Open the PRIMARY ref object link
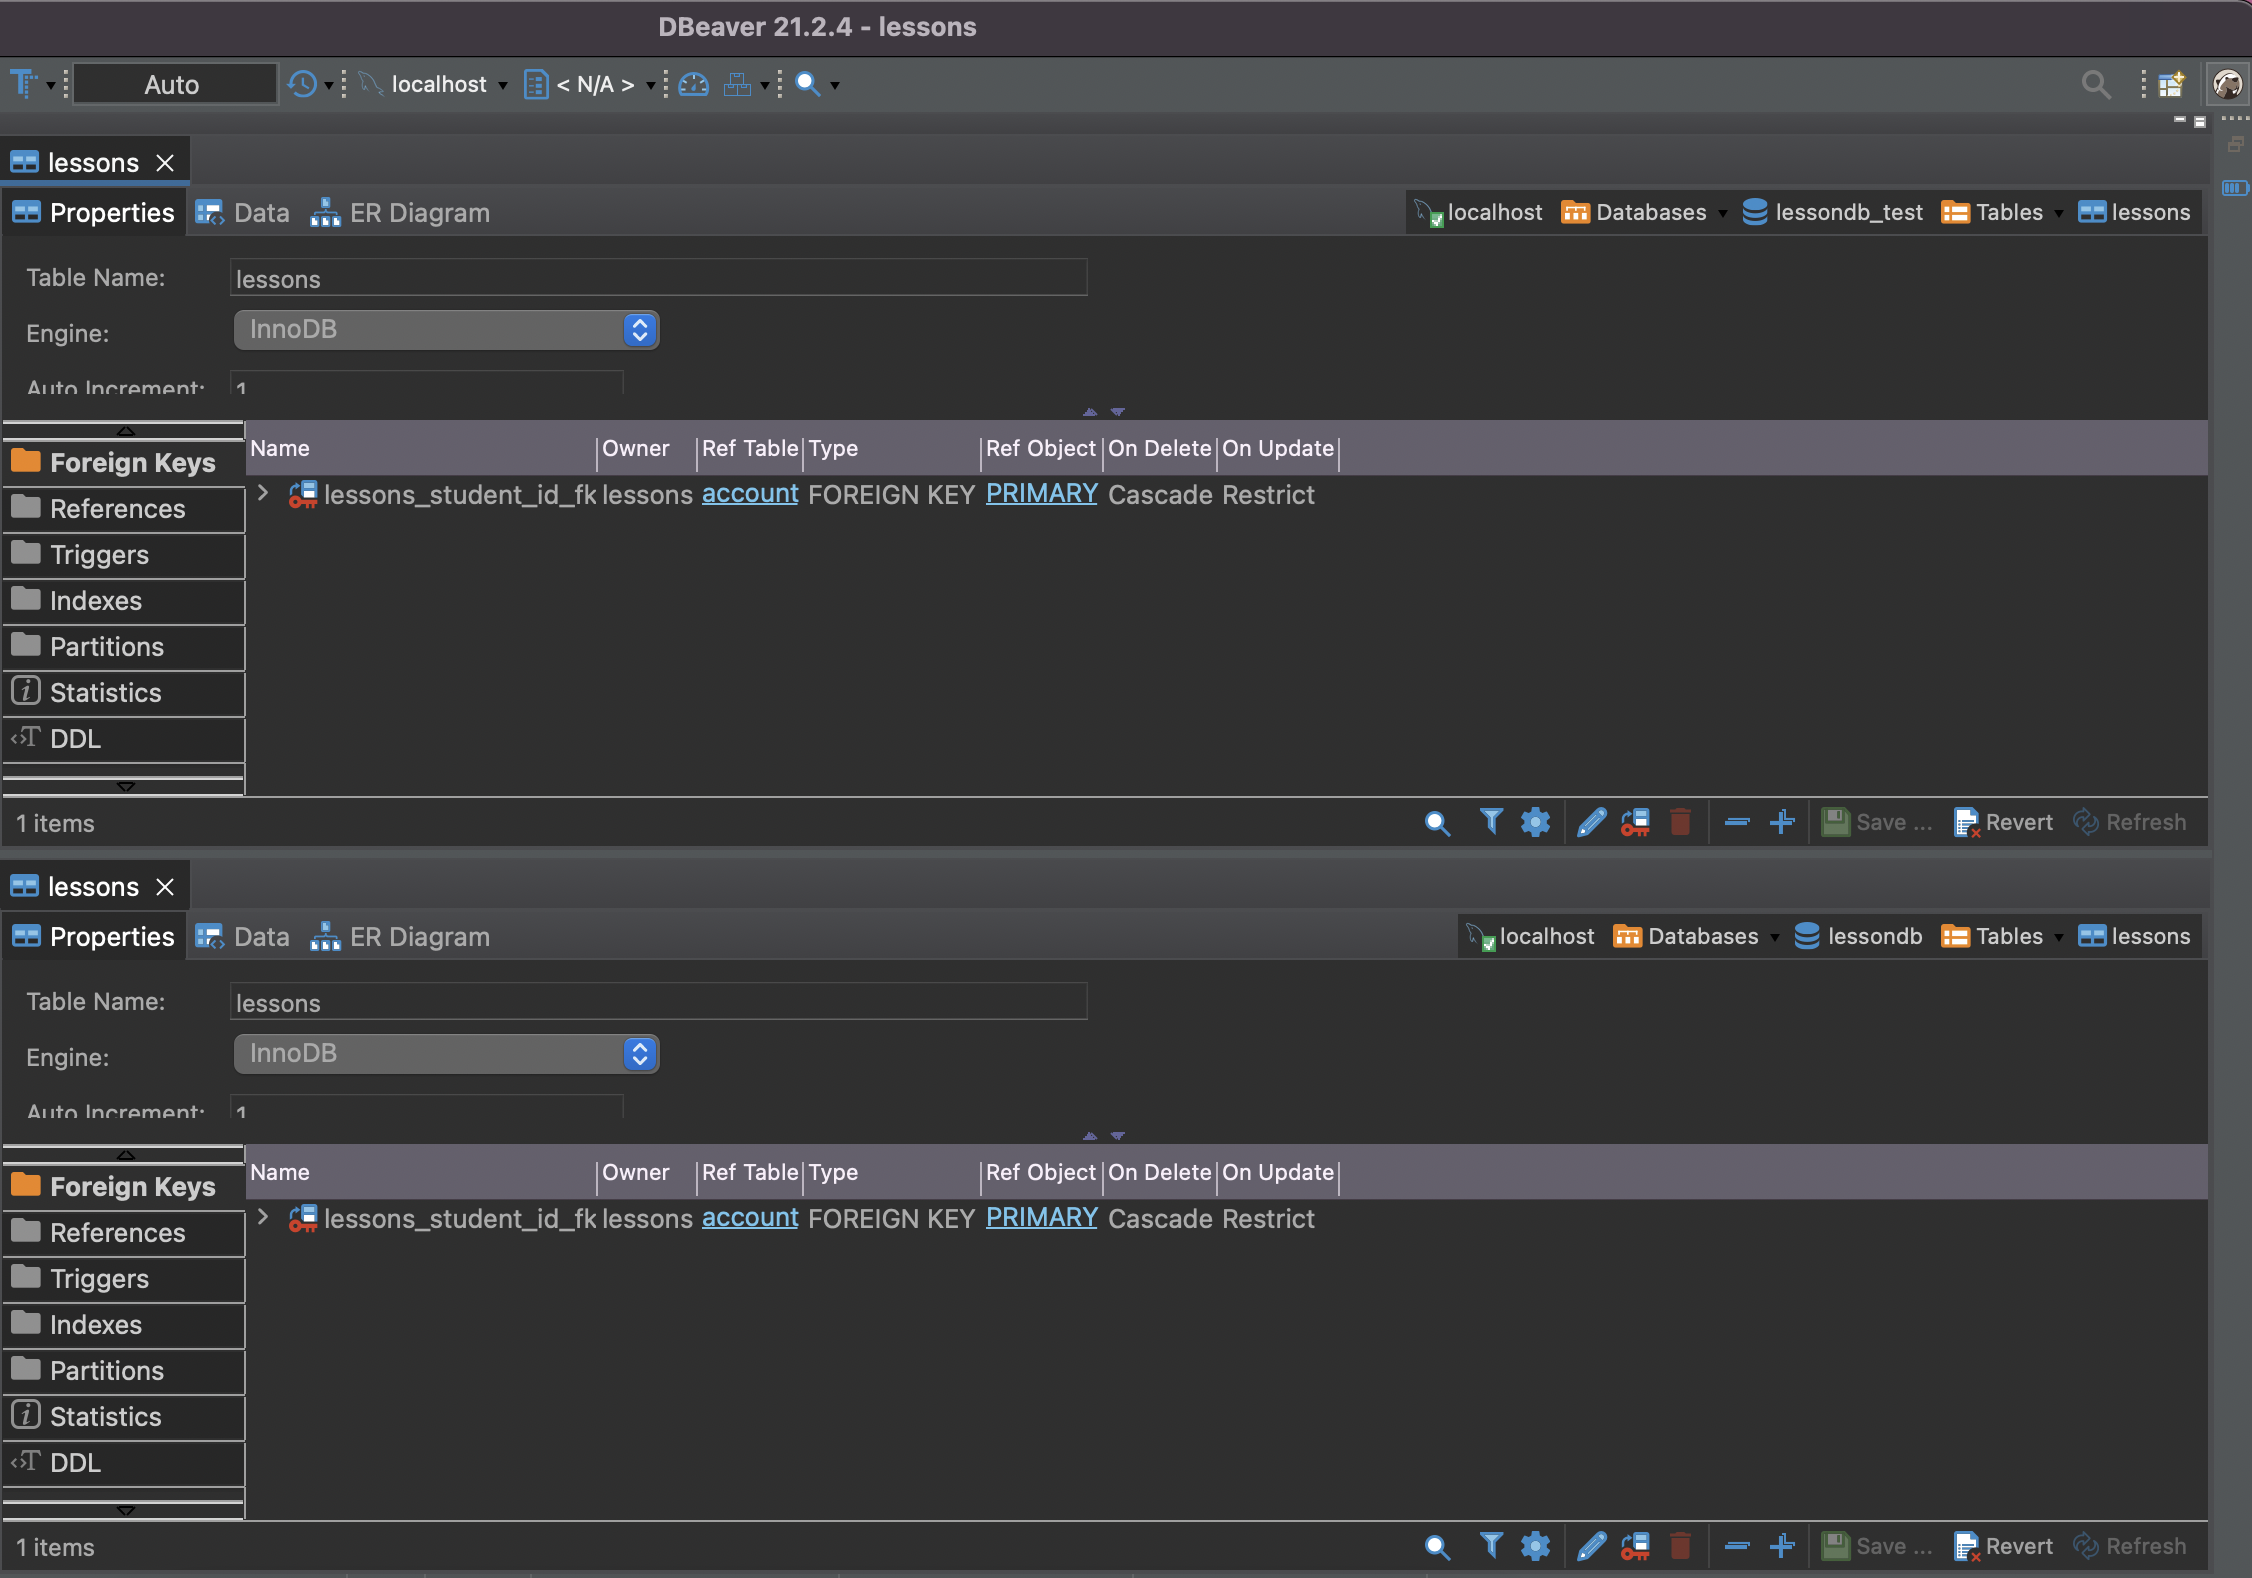Image resolution: width=2252 pixels, height=1578 pixels. (x=1041, y=493)
